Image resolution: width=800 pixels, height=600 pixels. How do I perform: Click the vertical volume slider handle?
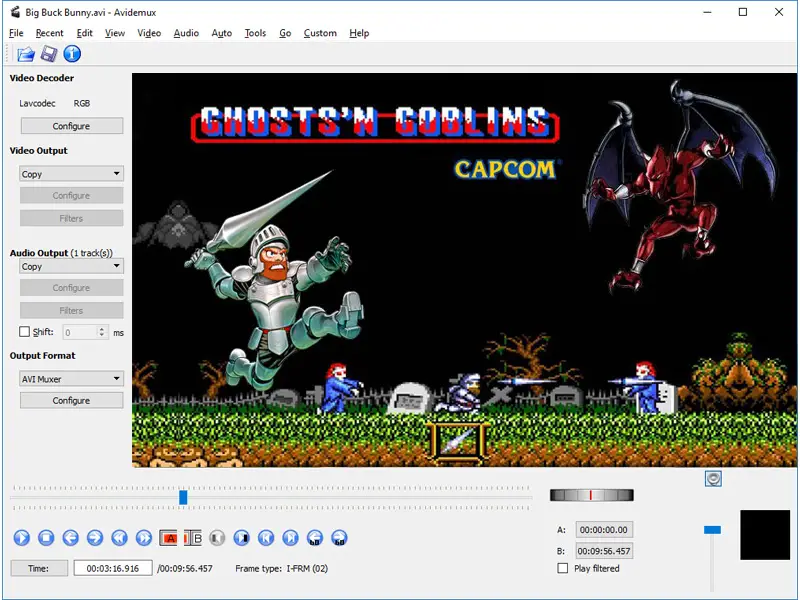[x=712, y=530]
